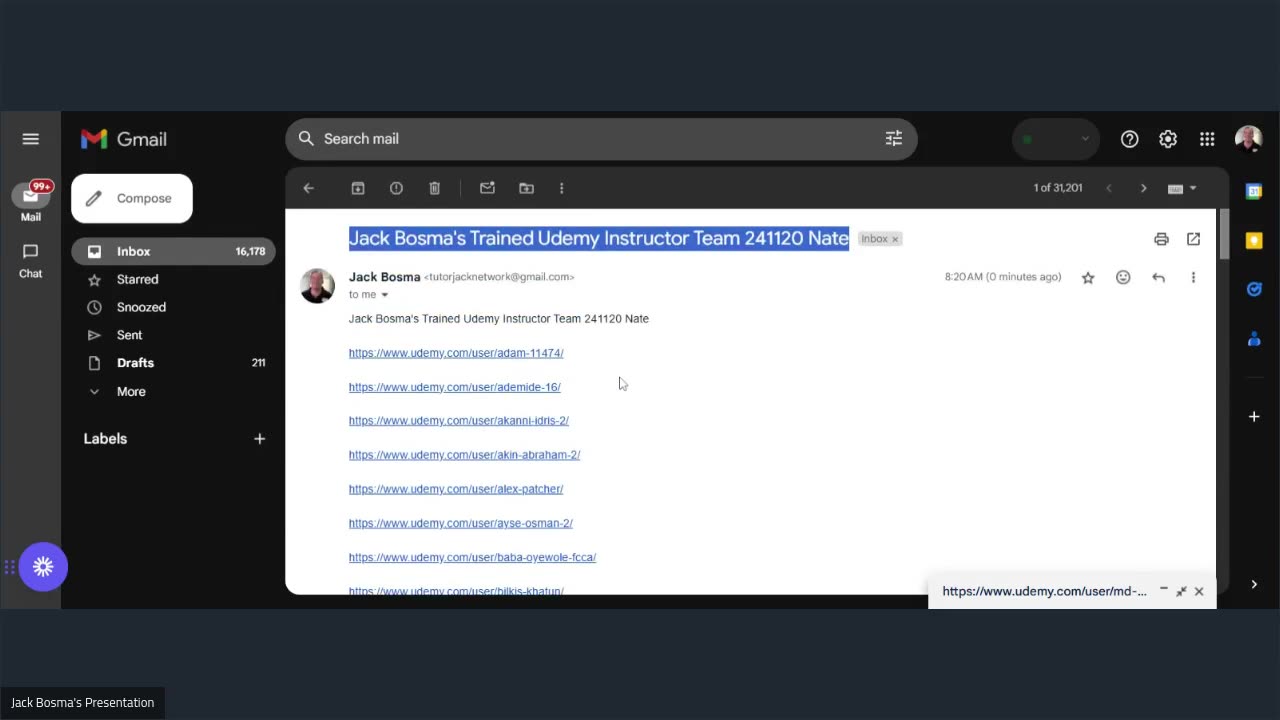The width and height of the screenshot is (1280, 720).
Task: Show search options filter icon
Action: pos(894,139)
